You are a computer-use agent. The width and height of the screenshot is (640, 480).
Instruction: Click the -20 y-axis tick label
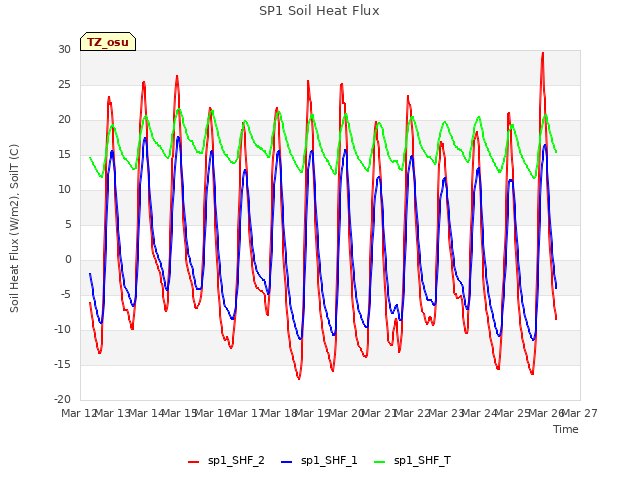click(62, 400)
